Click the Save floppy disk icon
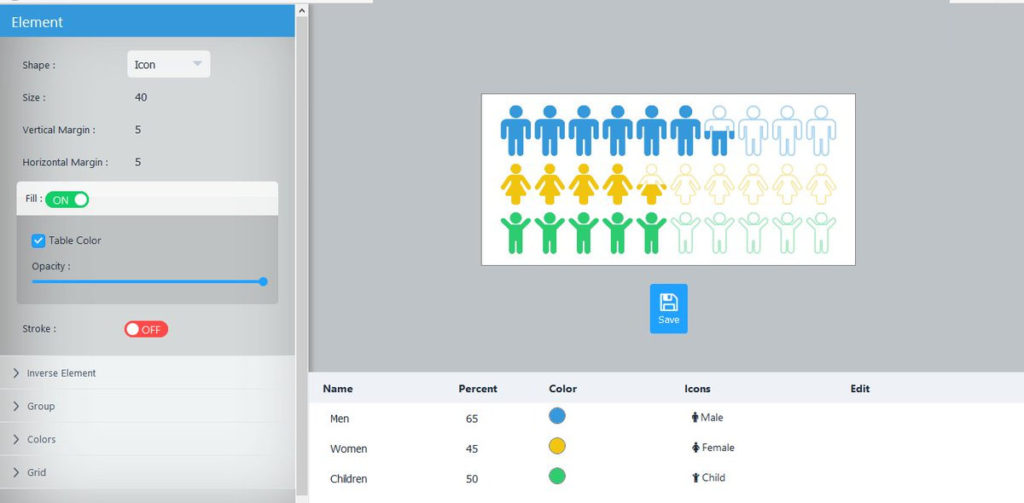The height and width of the screenshot is (503, 1024). point(668,302)
